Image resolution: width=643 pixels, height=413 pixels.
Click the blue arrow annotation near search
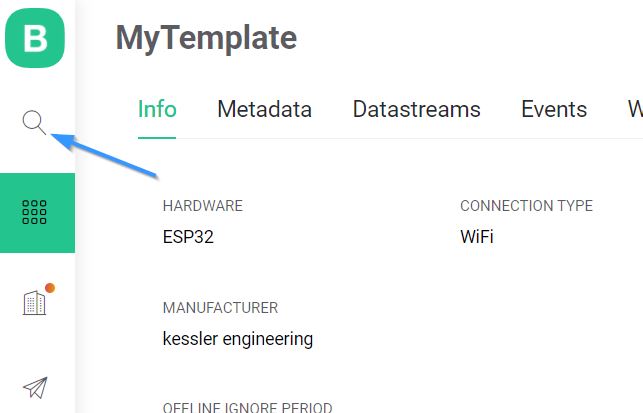[105, 156]
